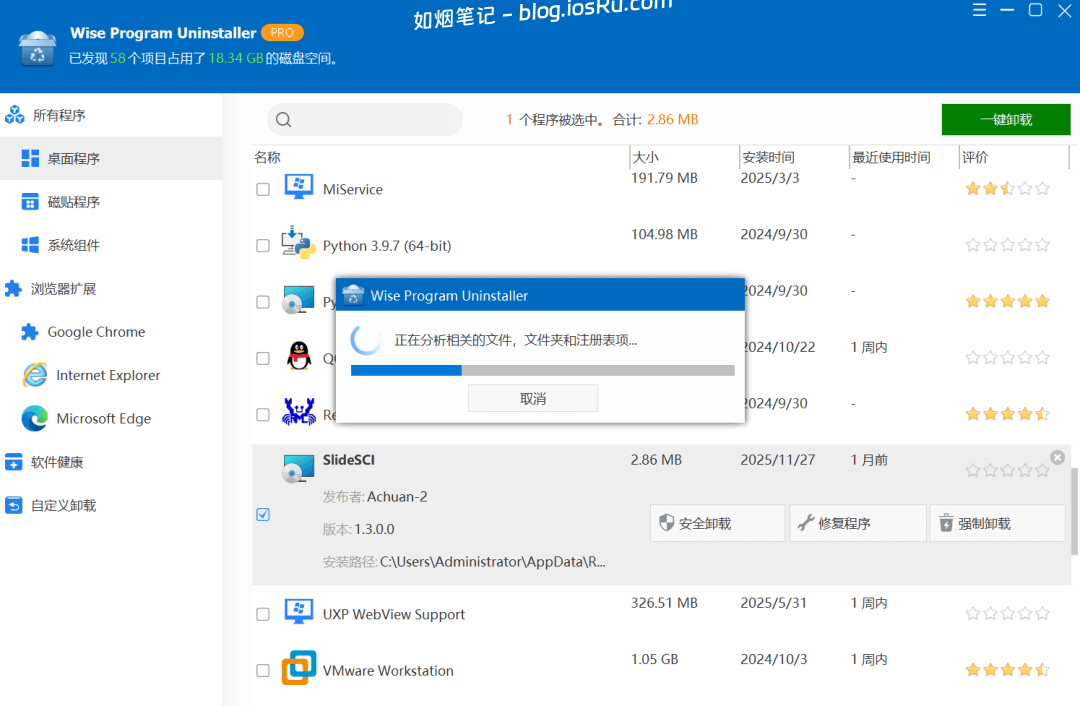Select the 所有程序 sidebar icon
1080x706 pixels.
(14, 114)
